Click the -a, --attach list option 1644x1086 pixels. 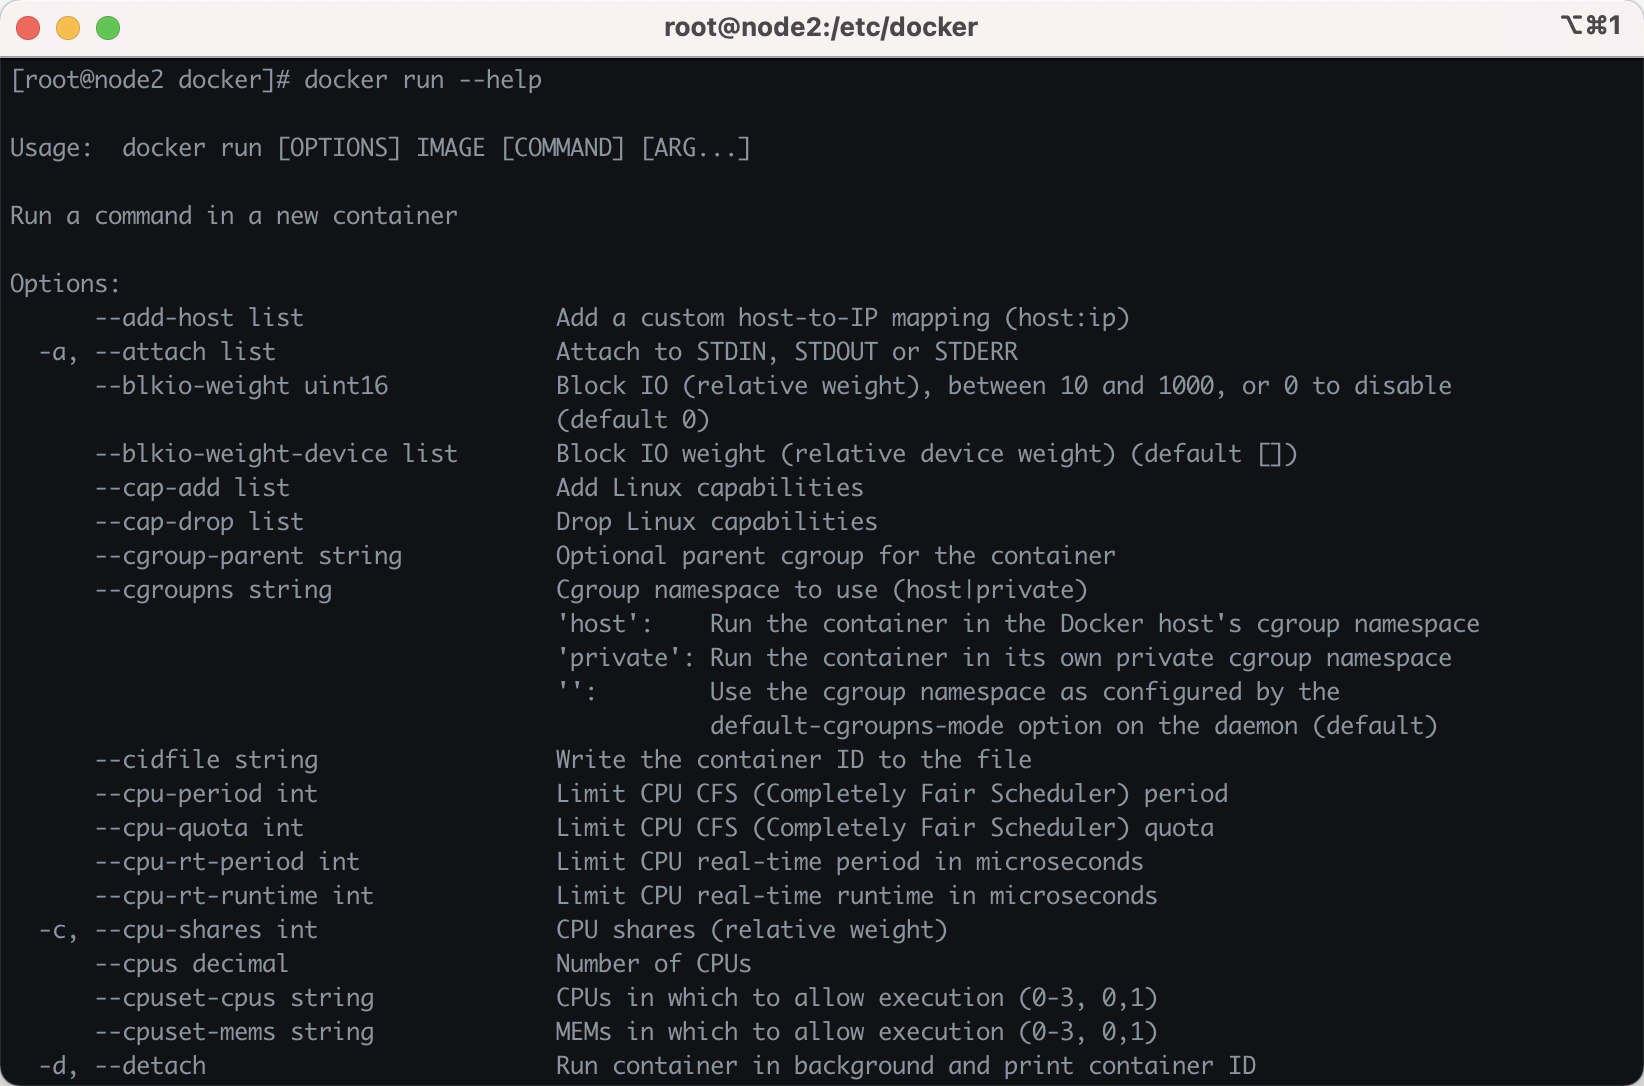point(157,352)
